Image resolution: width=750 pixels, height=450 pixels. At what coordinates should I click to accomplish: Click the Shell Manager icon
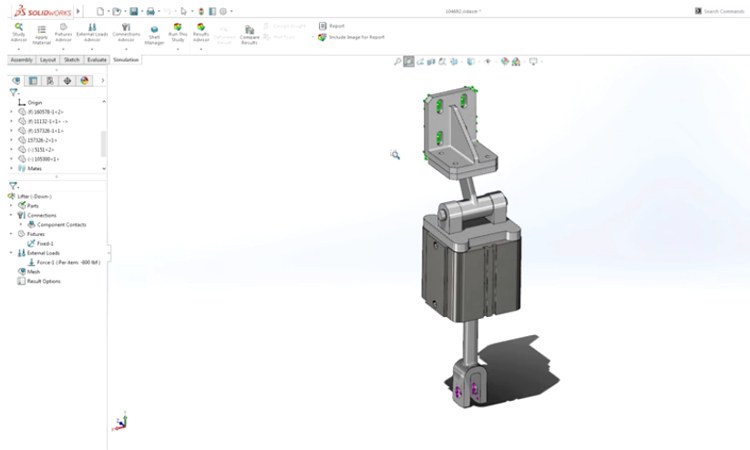(154, 31)
